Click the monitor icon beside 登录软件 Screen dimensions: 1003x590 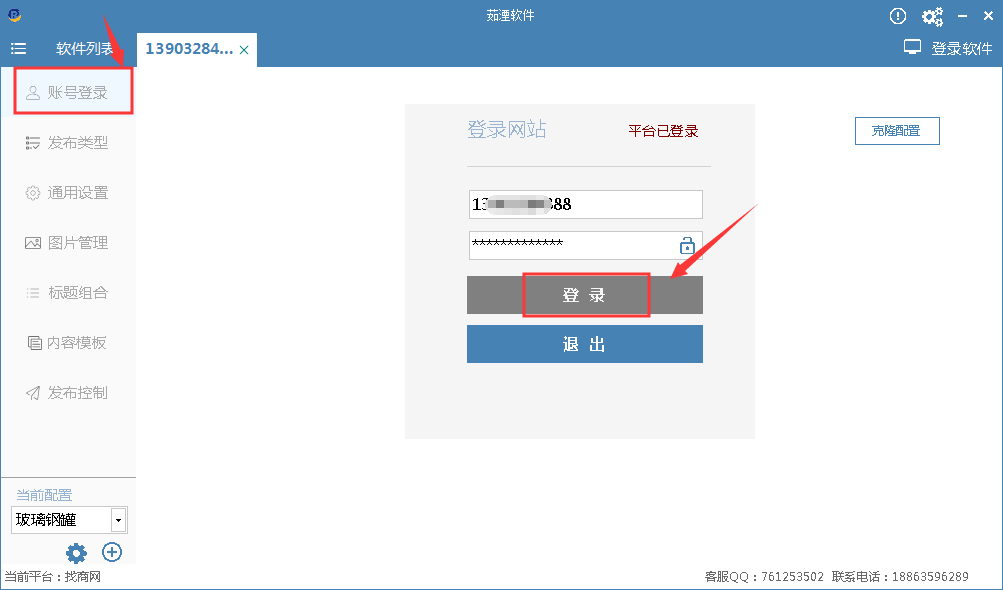pos(912,48)
